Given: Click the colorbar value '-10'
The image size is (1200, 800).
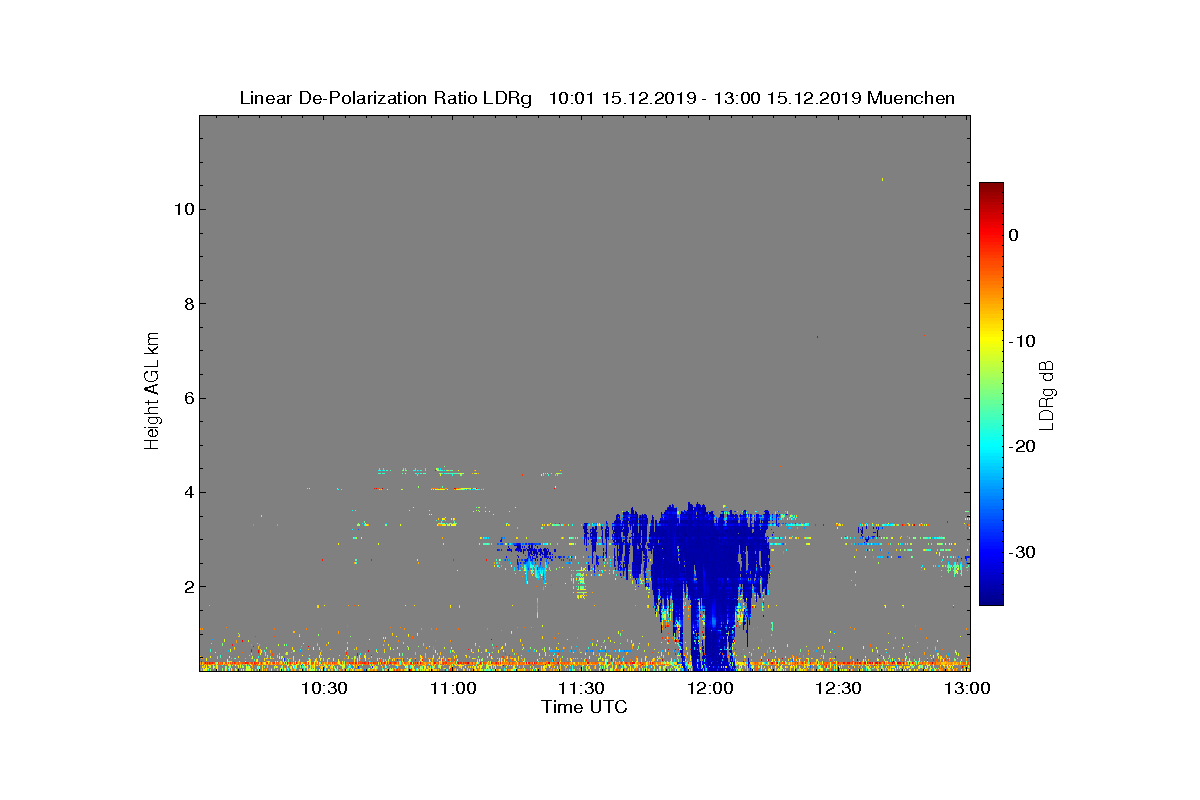Looking at the screenshot, I should [x=1021, y=341].
